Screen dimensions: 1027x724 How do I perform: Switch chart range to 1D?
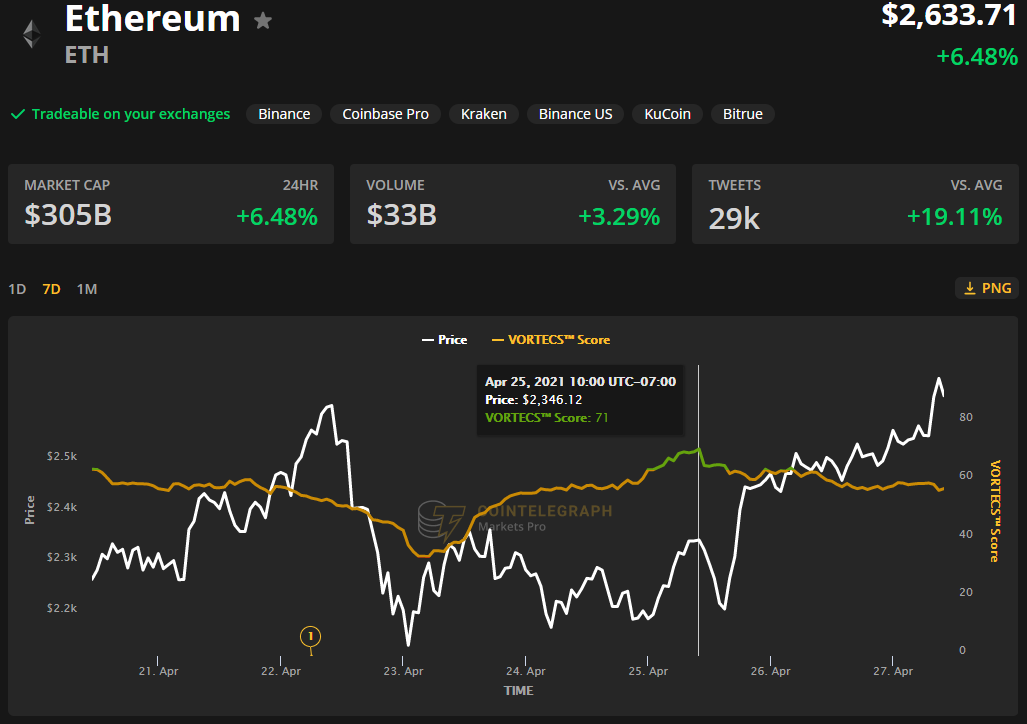coord(17,289)
